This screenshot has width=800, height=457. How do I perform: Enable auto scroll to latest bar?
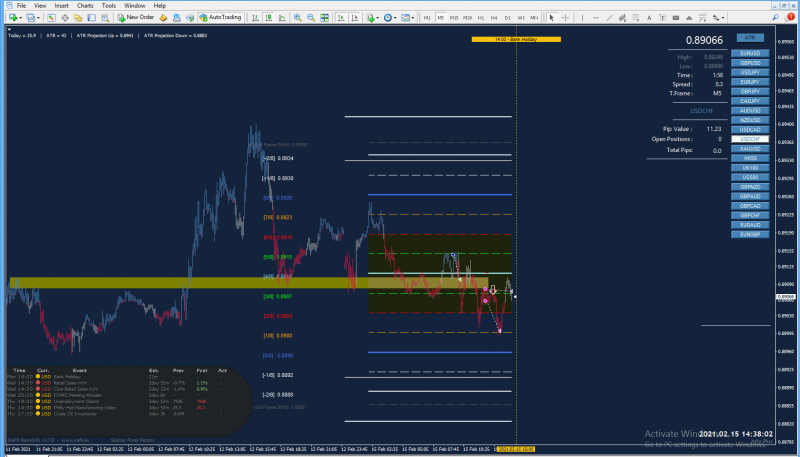click(x=341, y=17)
